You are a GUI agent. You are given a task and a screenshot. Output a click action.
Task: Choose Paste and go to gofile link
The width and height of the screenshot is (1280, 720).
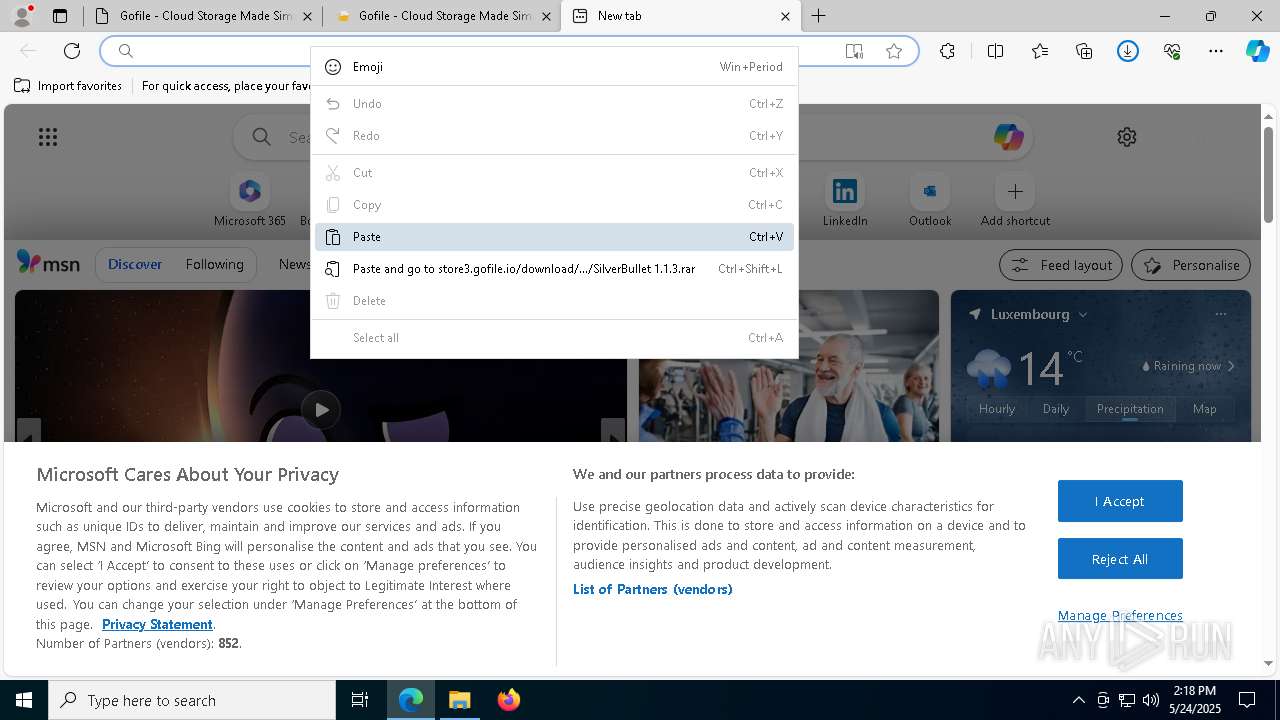coord(554,269)
